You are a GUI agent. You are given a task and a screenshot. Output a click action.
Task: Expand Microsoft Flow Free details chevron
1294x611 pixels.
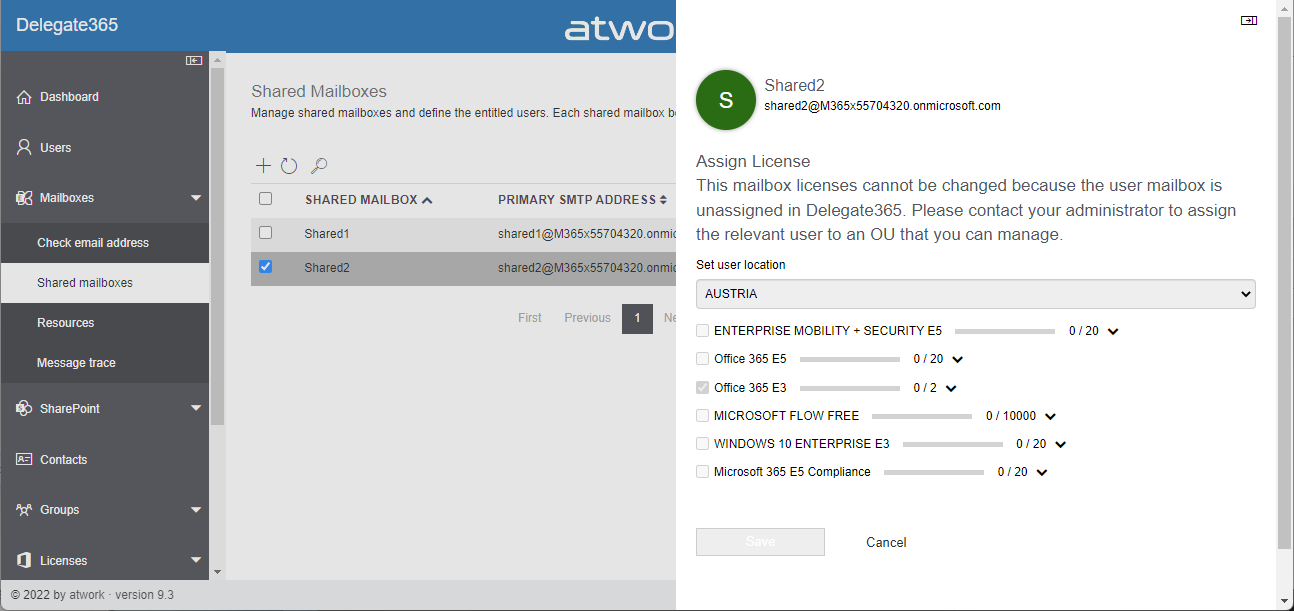(1051, 417)
